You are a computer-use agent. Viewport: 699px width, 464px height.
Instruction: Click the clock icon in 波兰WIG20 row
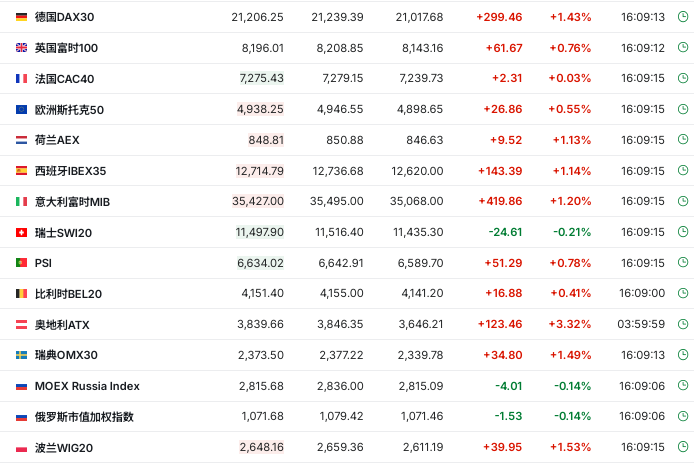(683, 447)
